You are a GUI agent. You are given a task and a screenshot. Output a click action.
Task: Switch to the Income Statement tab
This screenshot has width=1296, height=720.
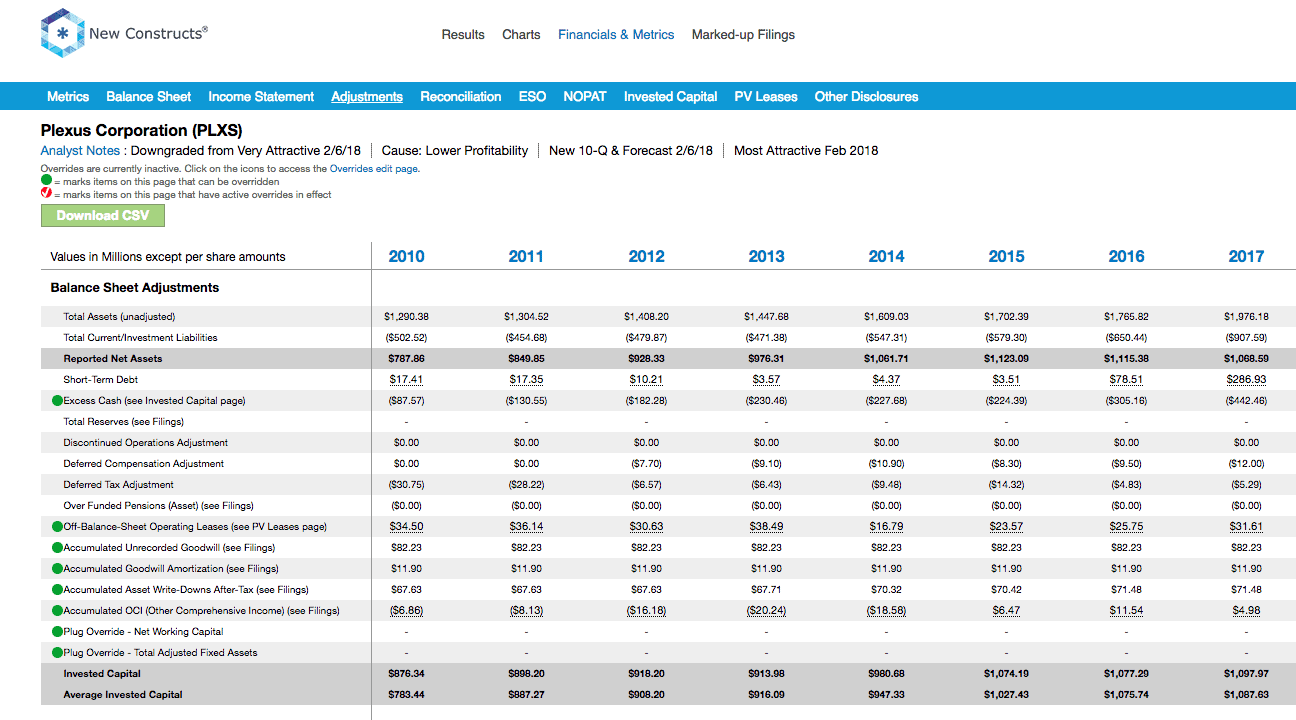click(x=261, y=97)
